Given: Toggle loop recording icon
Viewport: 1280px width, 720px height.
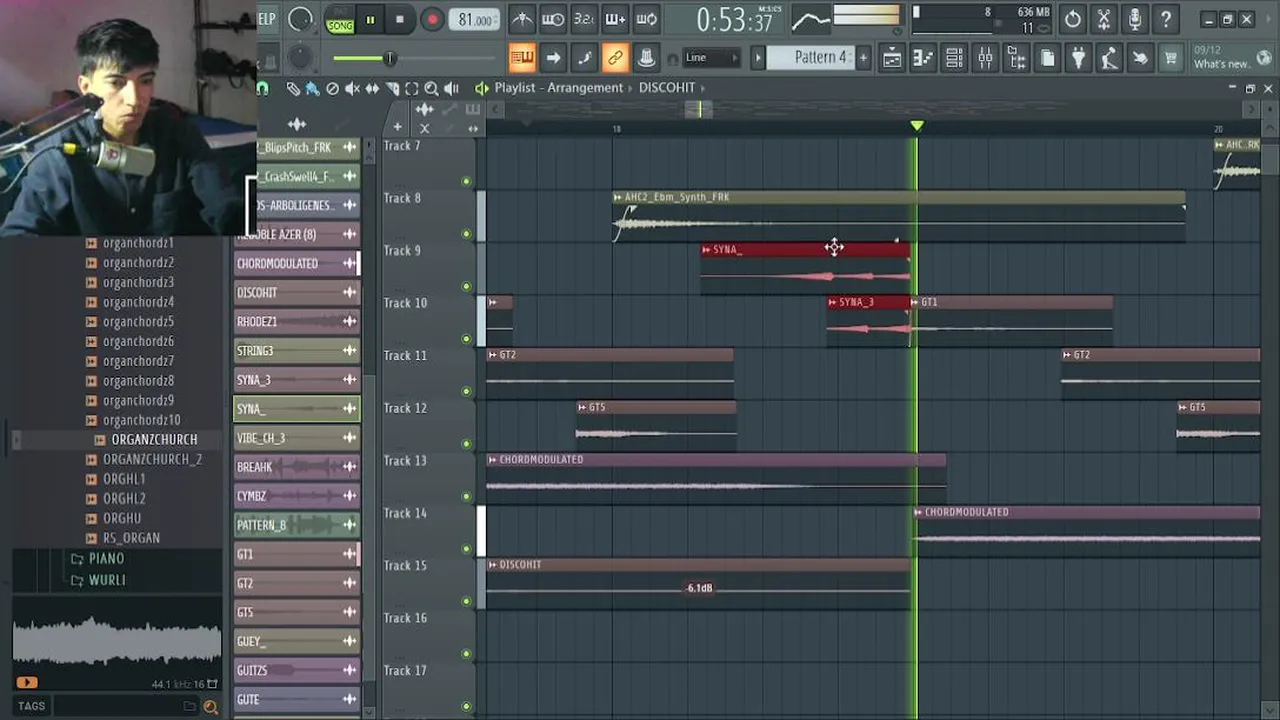Looking at the screenshot, I should coord(647,19).
